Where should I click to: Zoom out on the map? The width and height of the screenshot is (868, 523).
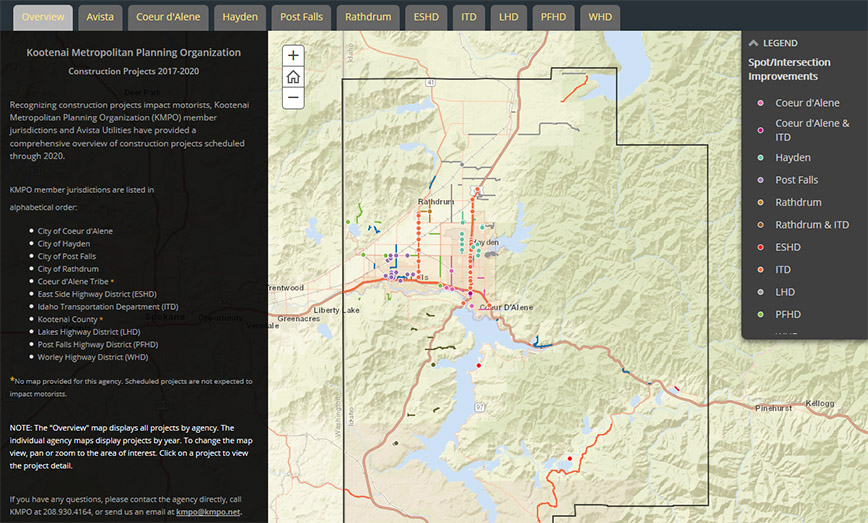293,99
